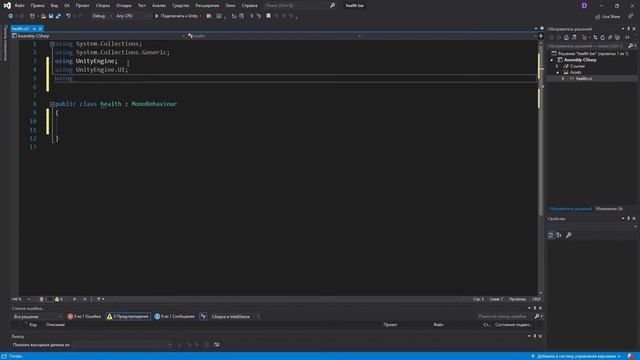Image resolution: width=640 pixels, height=360 pixels.
Task: Open the Проект menu
Action: click(x=82, y=6)
